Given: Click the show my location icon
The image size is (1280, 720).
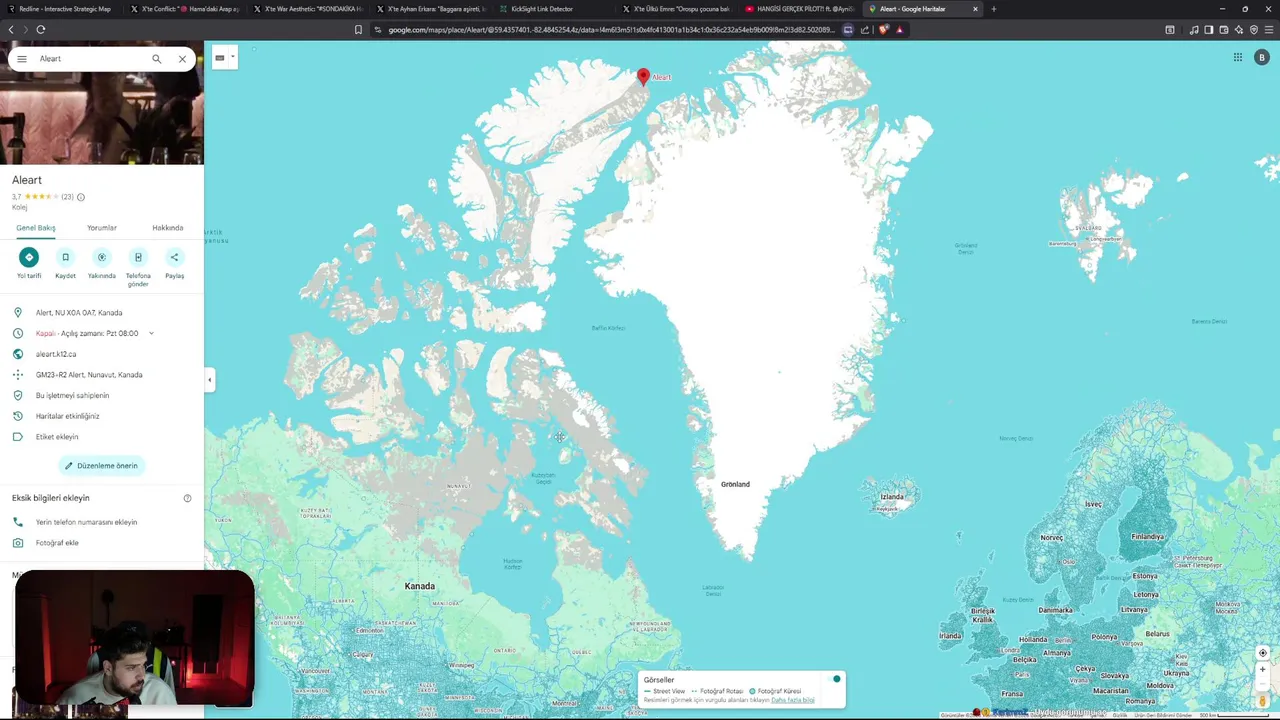Looking at the screenshot, I should pos(1262,653).
